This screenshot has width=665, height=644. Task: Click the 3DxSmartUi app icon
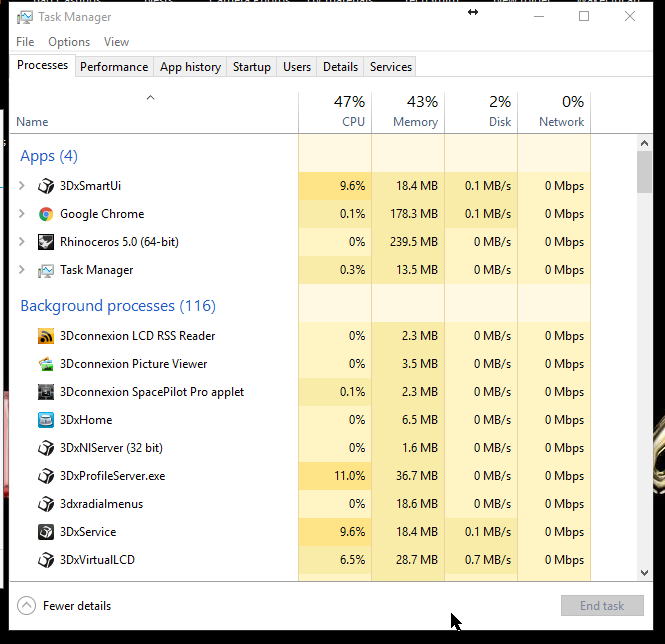click(46, 186)
